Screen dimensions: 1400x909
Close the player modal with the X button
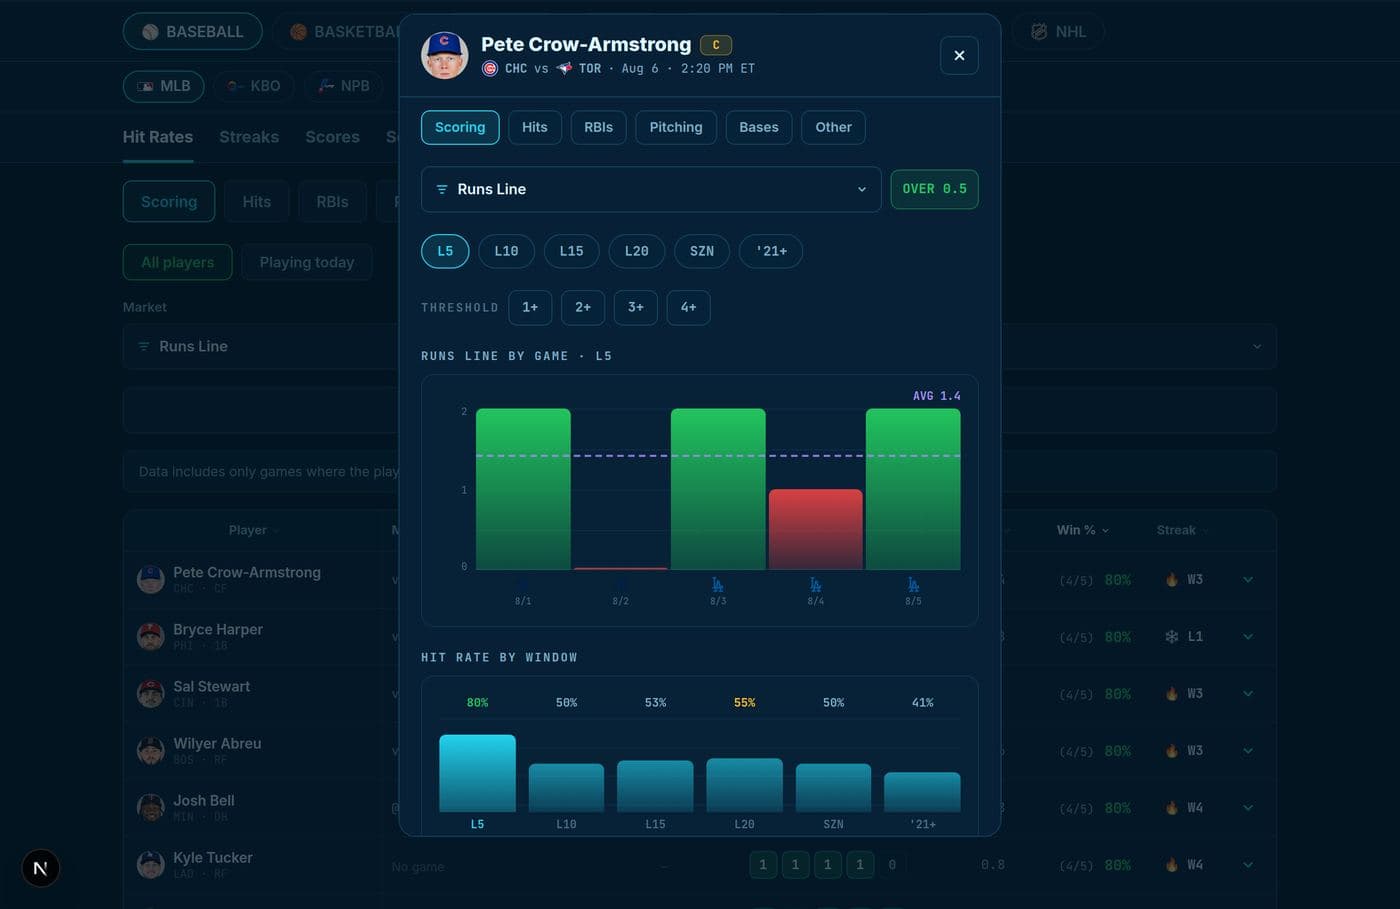point(959,56)
